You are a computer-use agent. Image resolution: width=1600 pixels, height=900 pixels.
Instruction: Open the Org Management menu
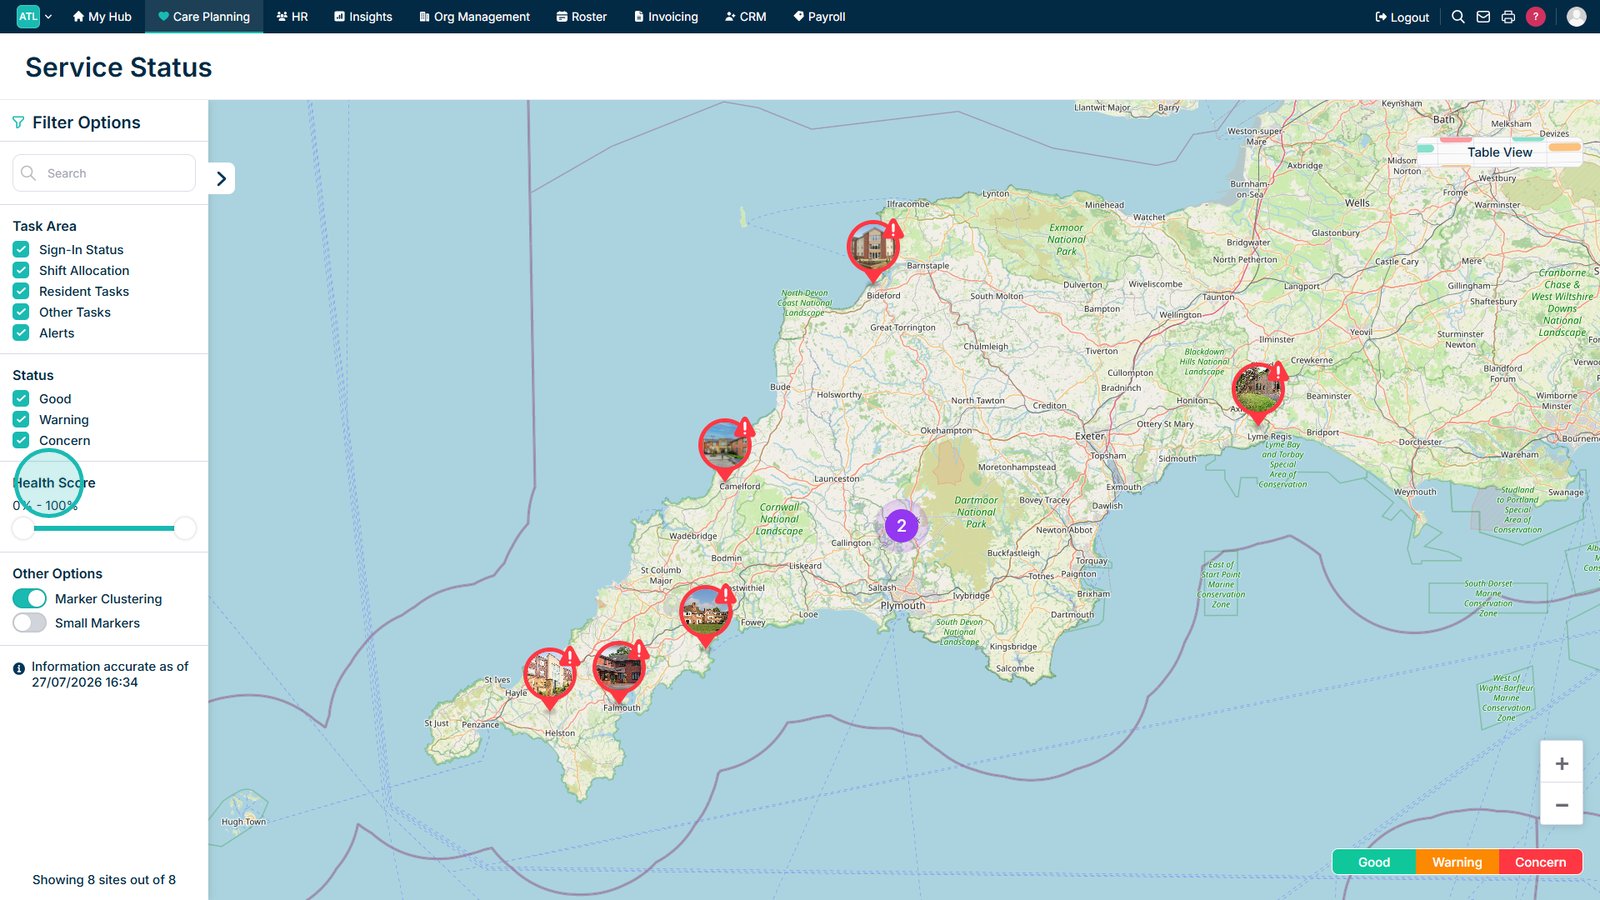point(474,16)
